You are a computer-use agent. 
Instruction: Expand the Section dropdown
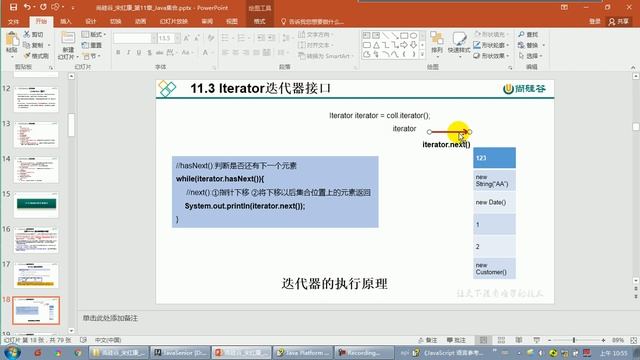[x=92, y=56]
